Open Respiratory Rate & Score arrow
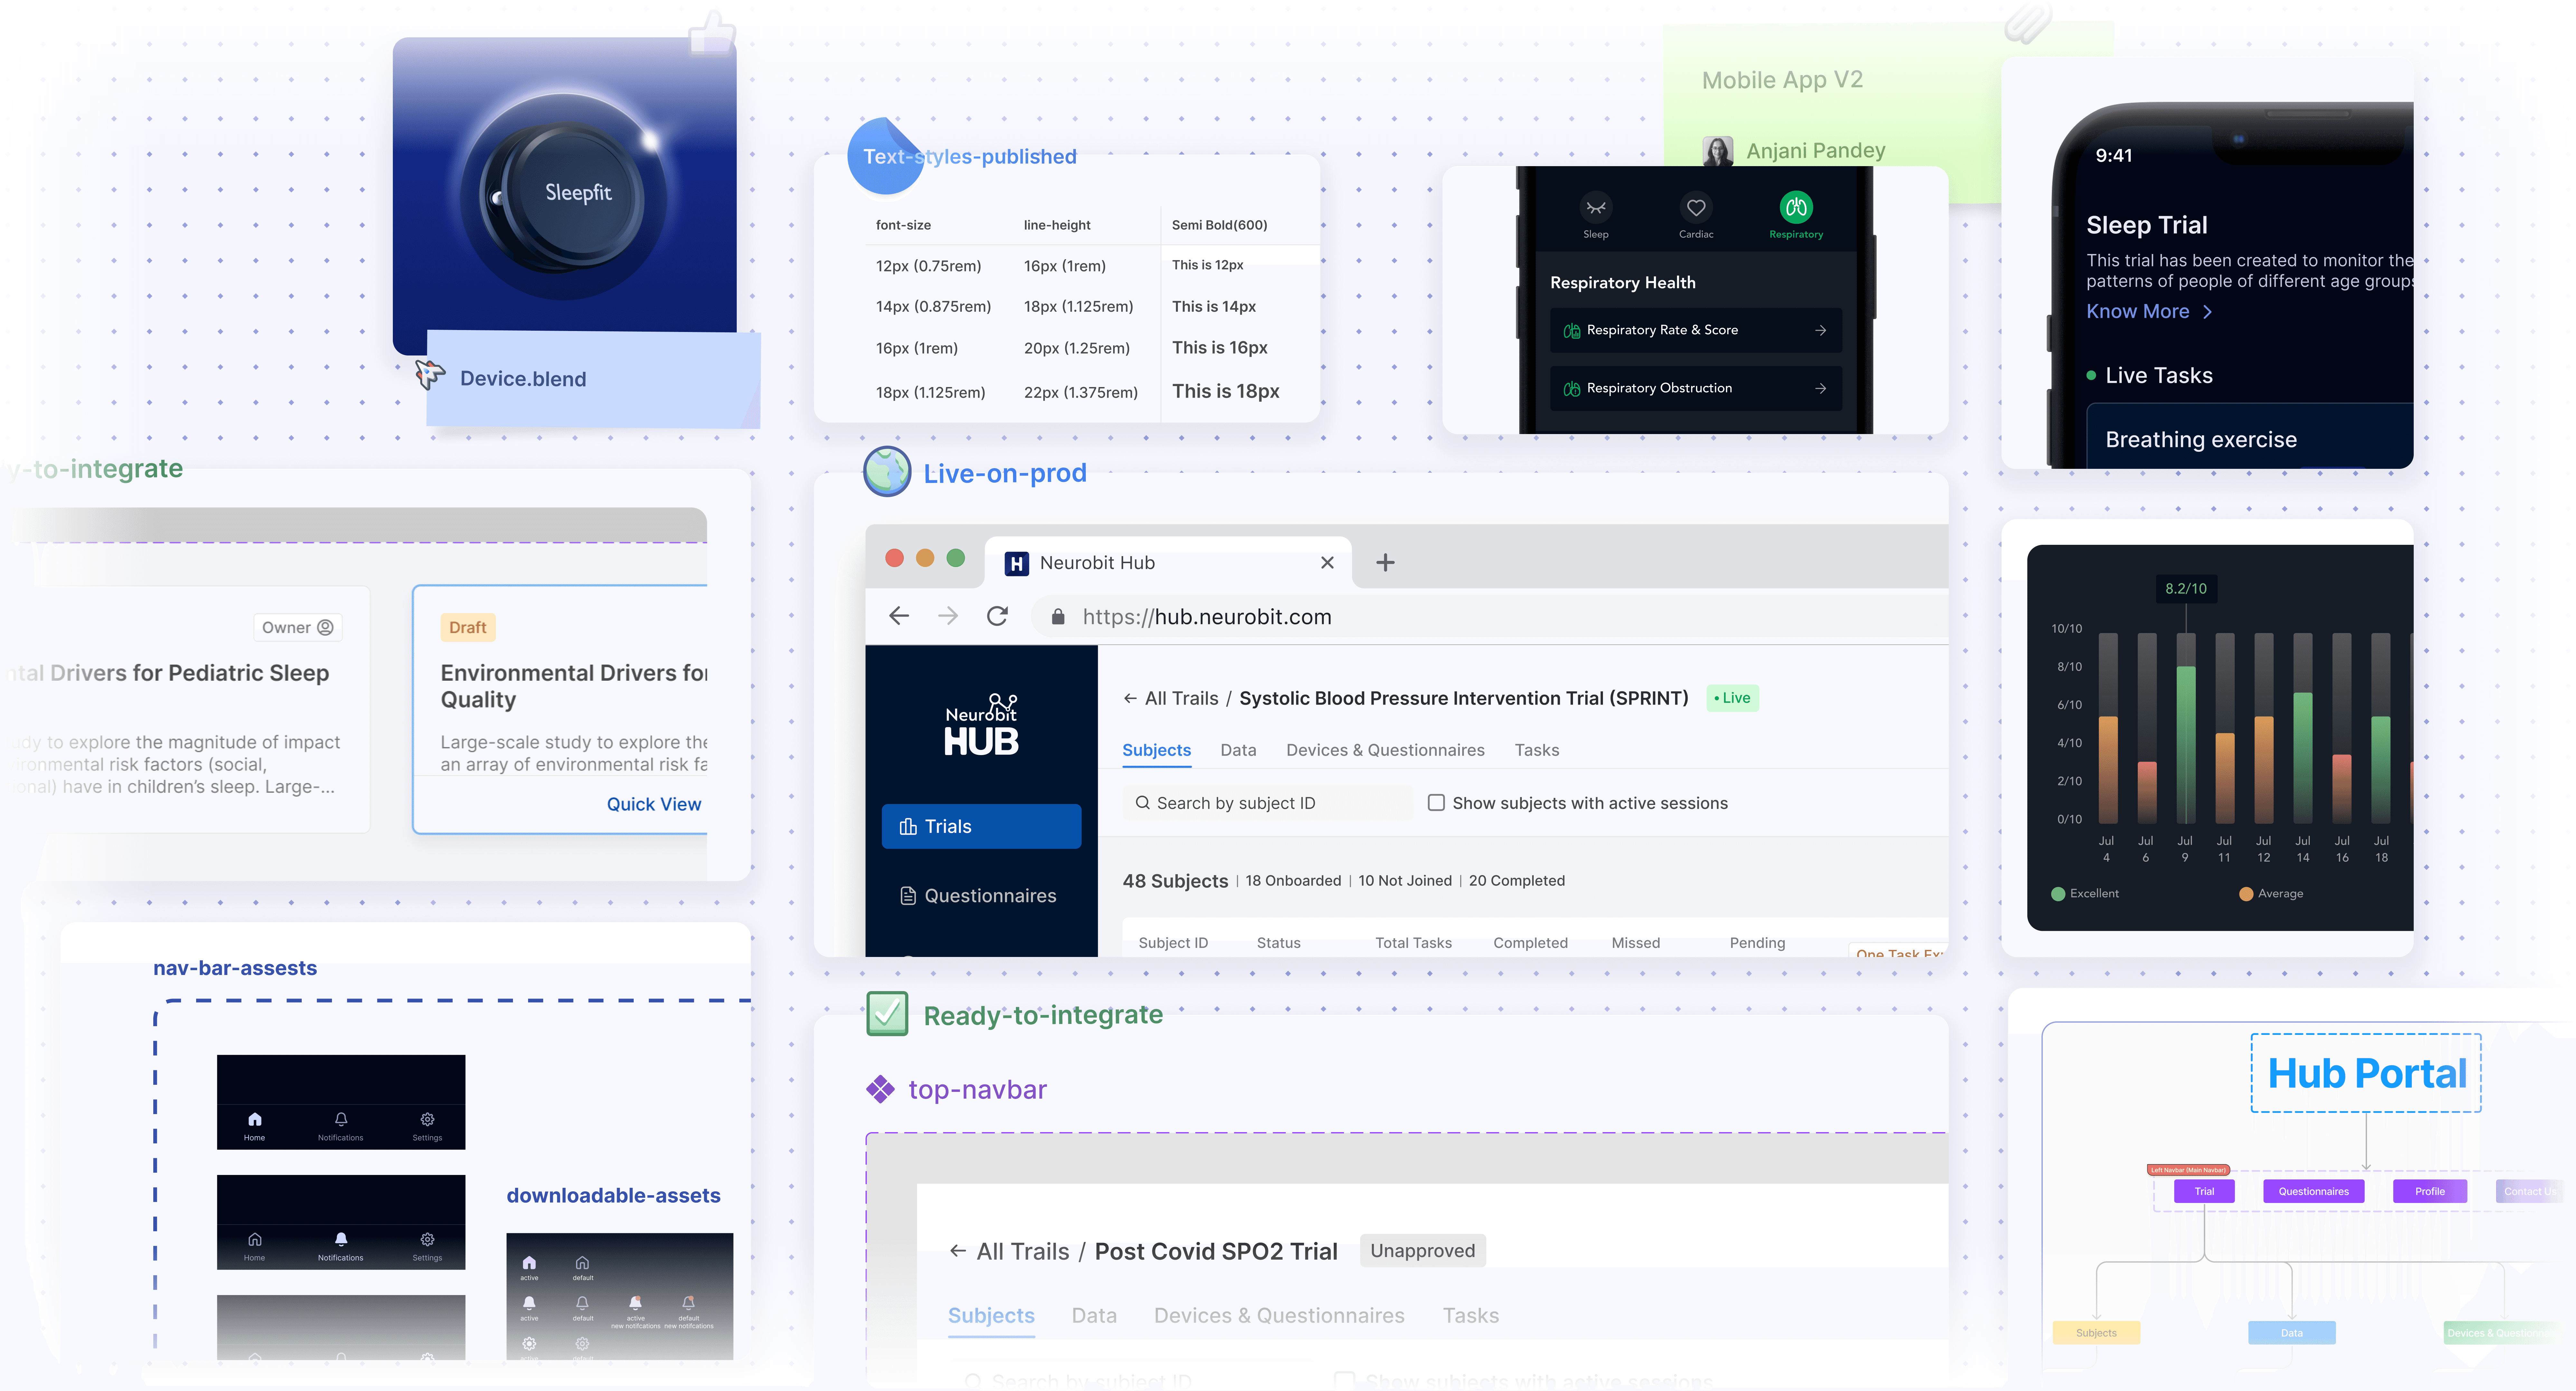Screen dimensions: 2576x1391 click(x=1820, y=330)
